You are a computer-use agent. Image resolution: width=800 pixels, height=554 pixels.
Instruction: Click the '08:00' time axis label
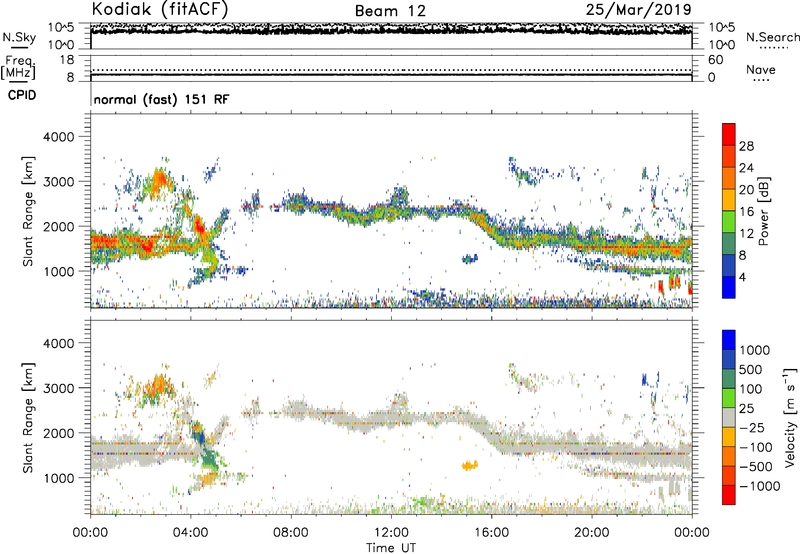(291, 533)
